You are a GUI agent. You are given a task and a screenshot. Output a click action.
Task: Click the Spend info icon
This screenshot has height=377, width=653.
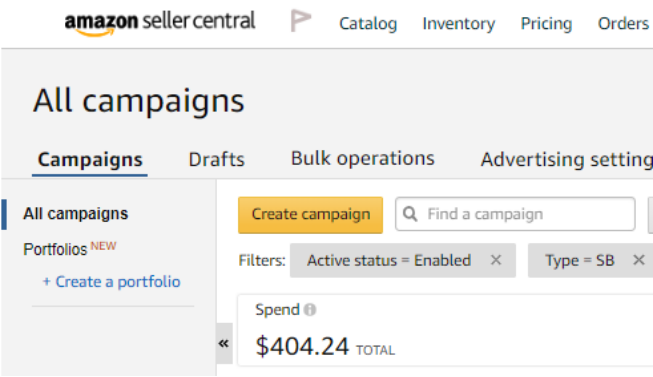(x=310, y=310)
